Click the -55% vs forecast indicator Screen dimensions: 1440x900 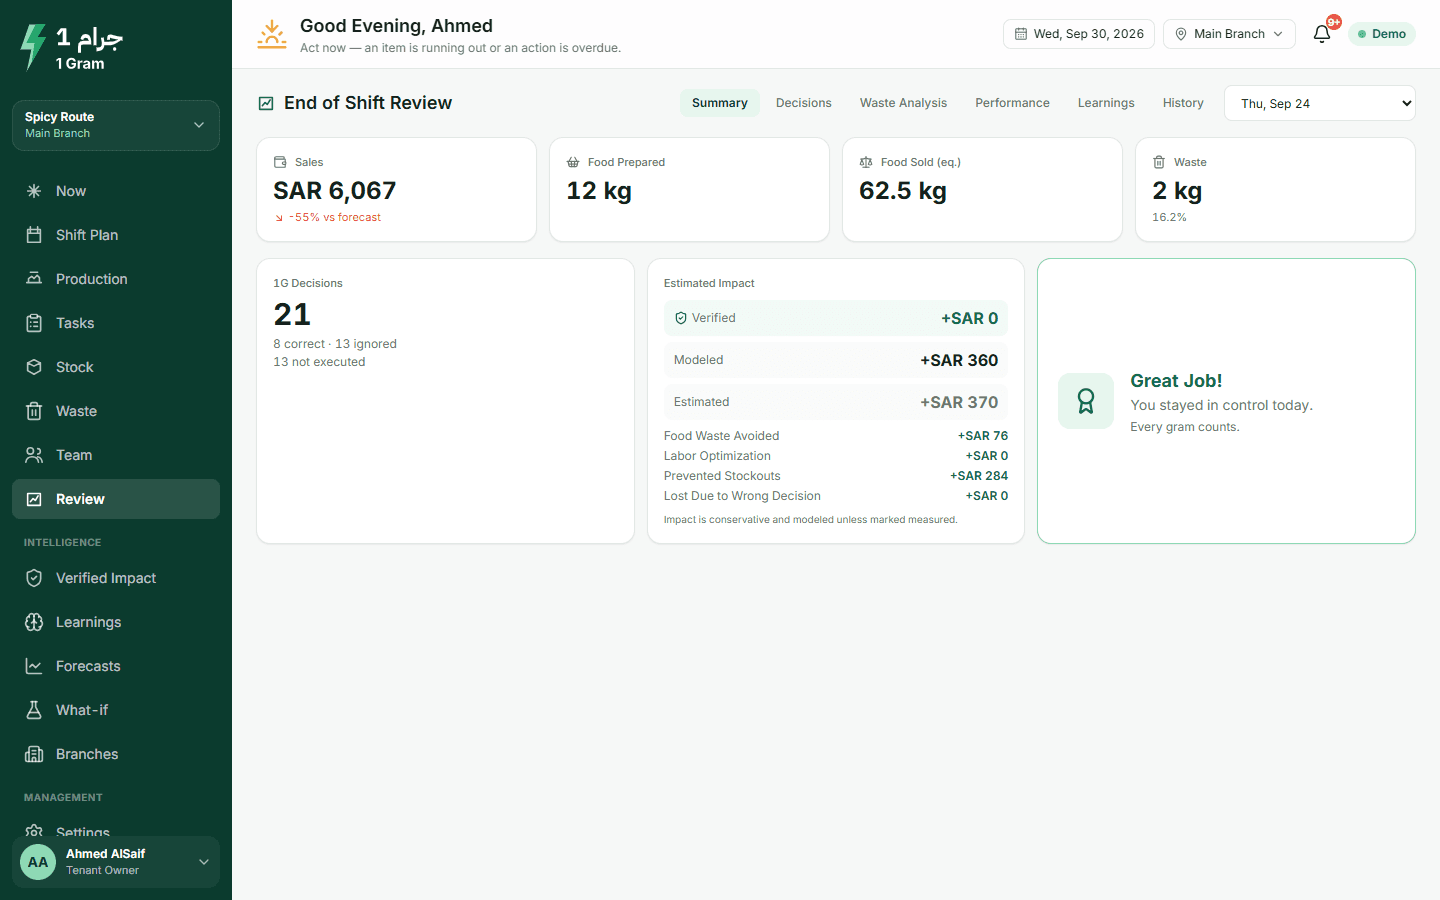(x=327, y=217)
